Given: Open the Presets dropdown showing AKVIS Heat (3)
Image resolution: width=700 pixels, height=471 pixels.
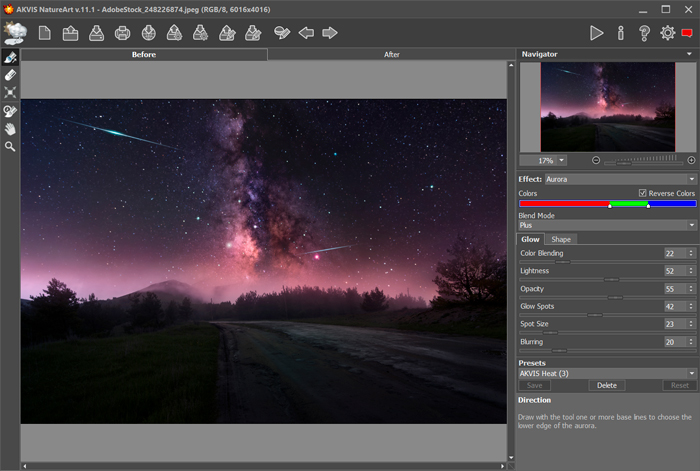Looking at the screenshot, I should click(x=607, y=374).
